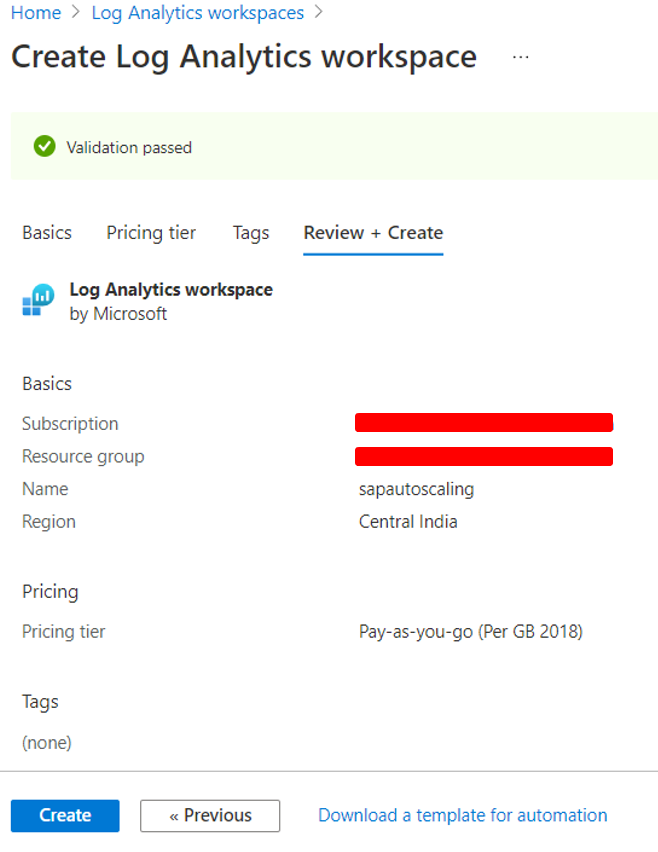Screen dimensions: 658x852
Task: Click the Pay-as-you-go (Per GB 2018) value
Action: click(471, 631)
